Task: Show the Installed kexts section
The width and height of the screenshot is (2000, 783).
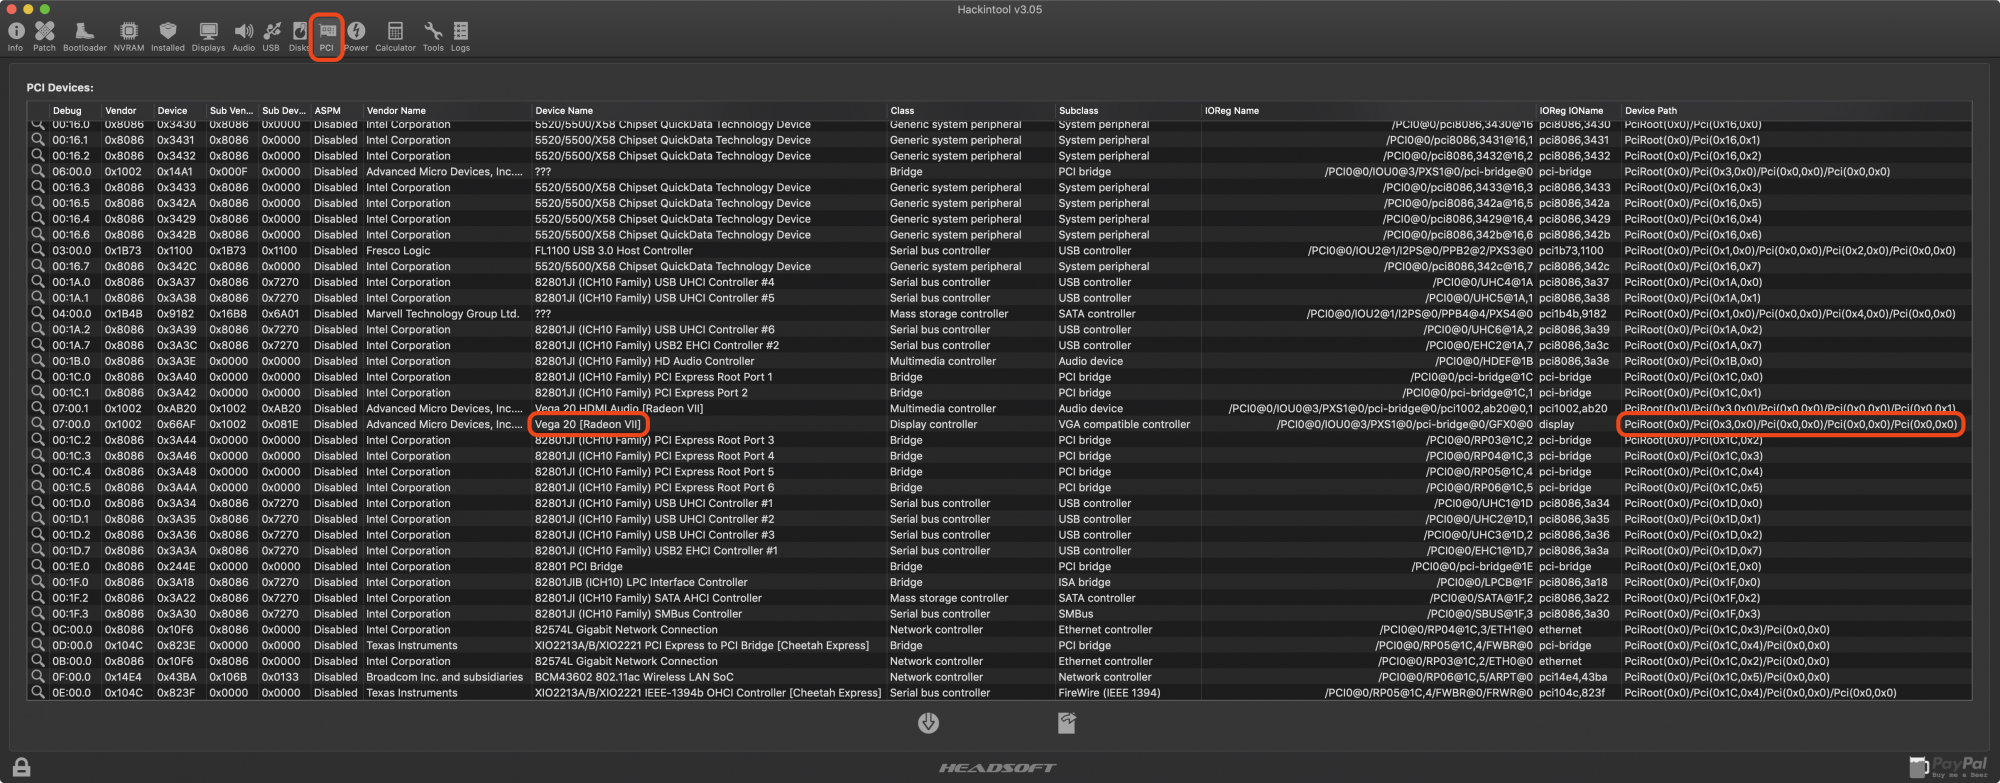Action: coord(168,37)
